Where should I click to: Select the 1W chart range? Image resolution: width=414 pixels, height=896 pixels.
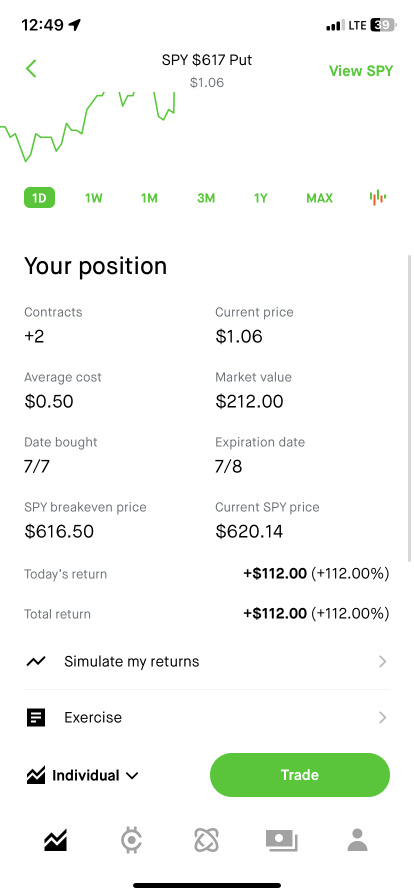(94, 198)
